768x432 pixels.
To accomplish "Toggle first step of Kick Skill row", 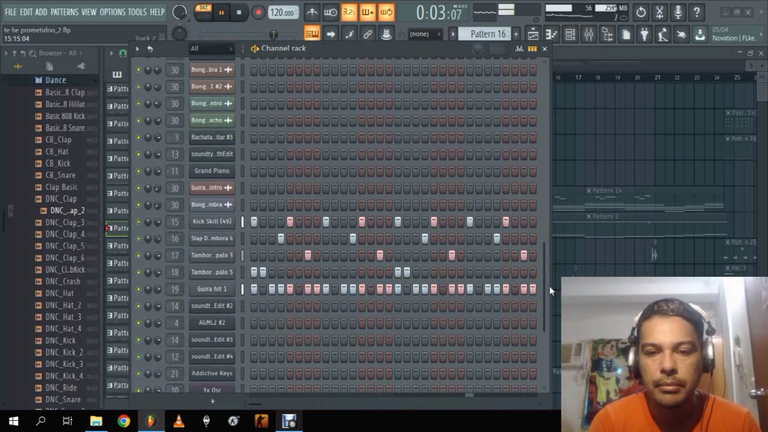I will pos(254,222).
